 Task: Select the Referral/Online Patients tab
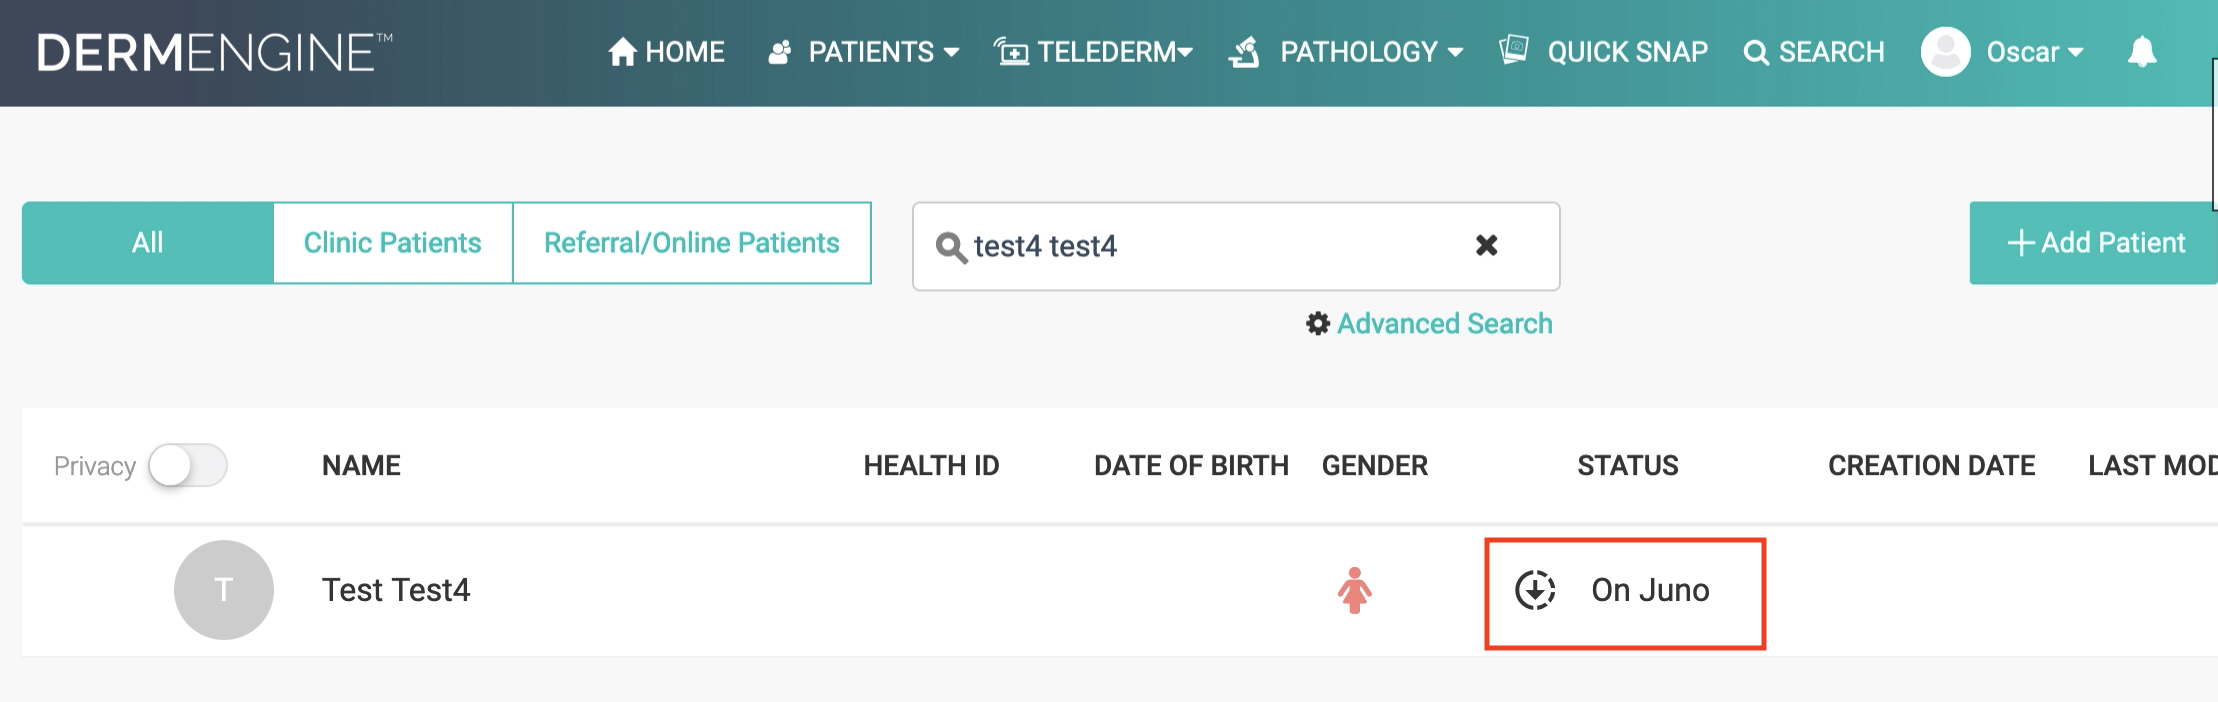[691, 243]
